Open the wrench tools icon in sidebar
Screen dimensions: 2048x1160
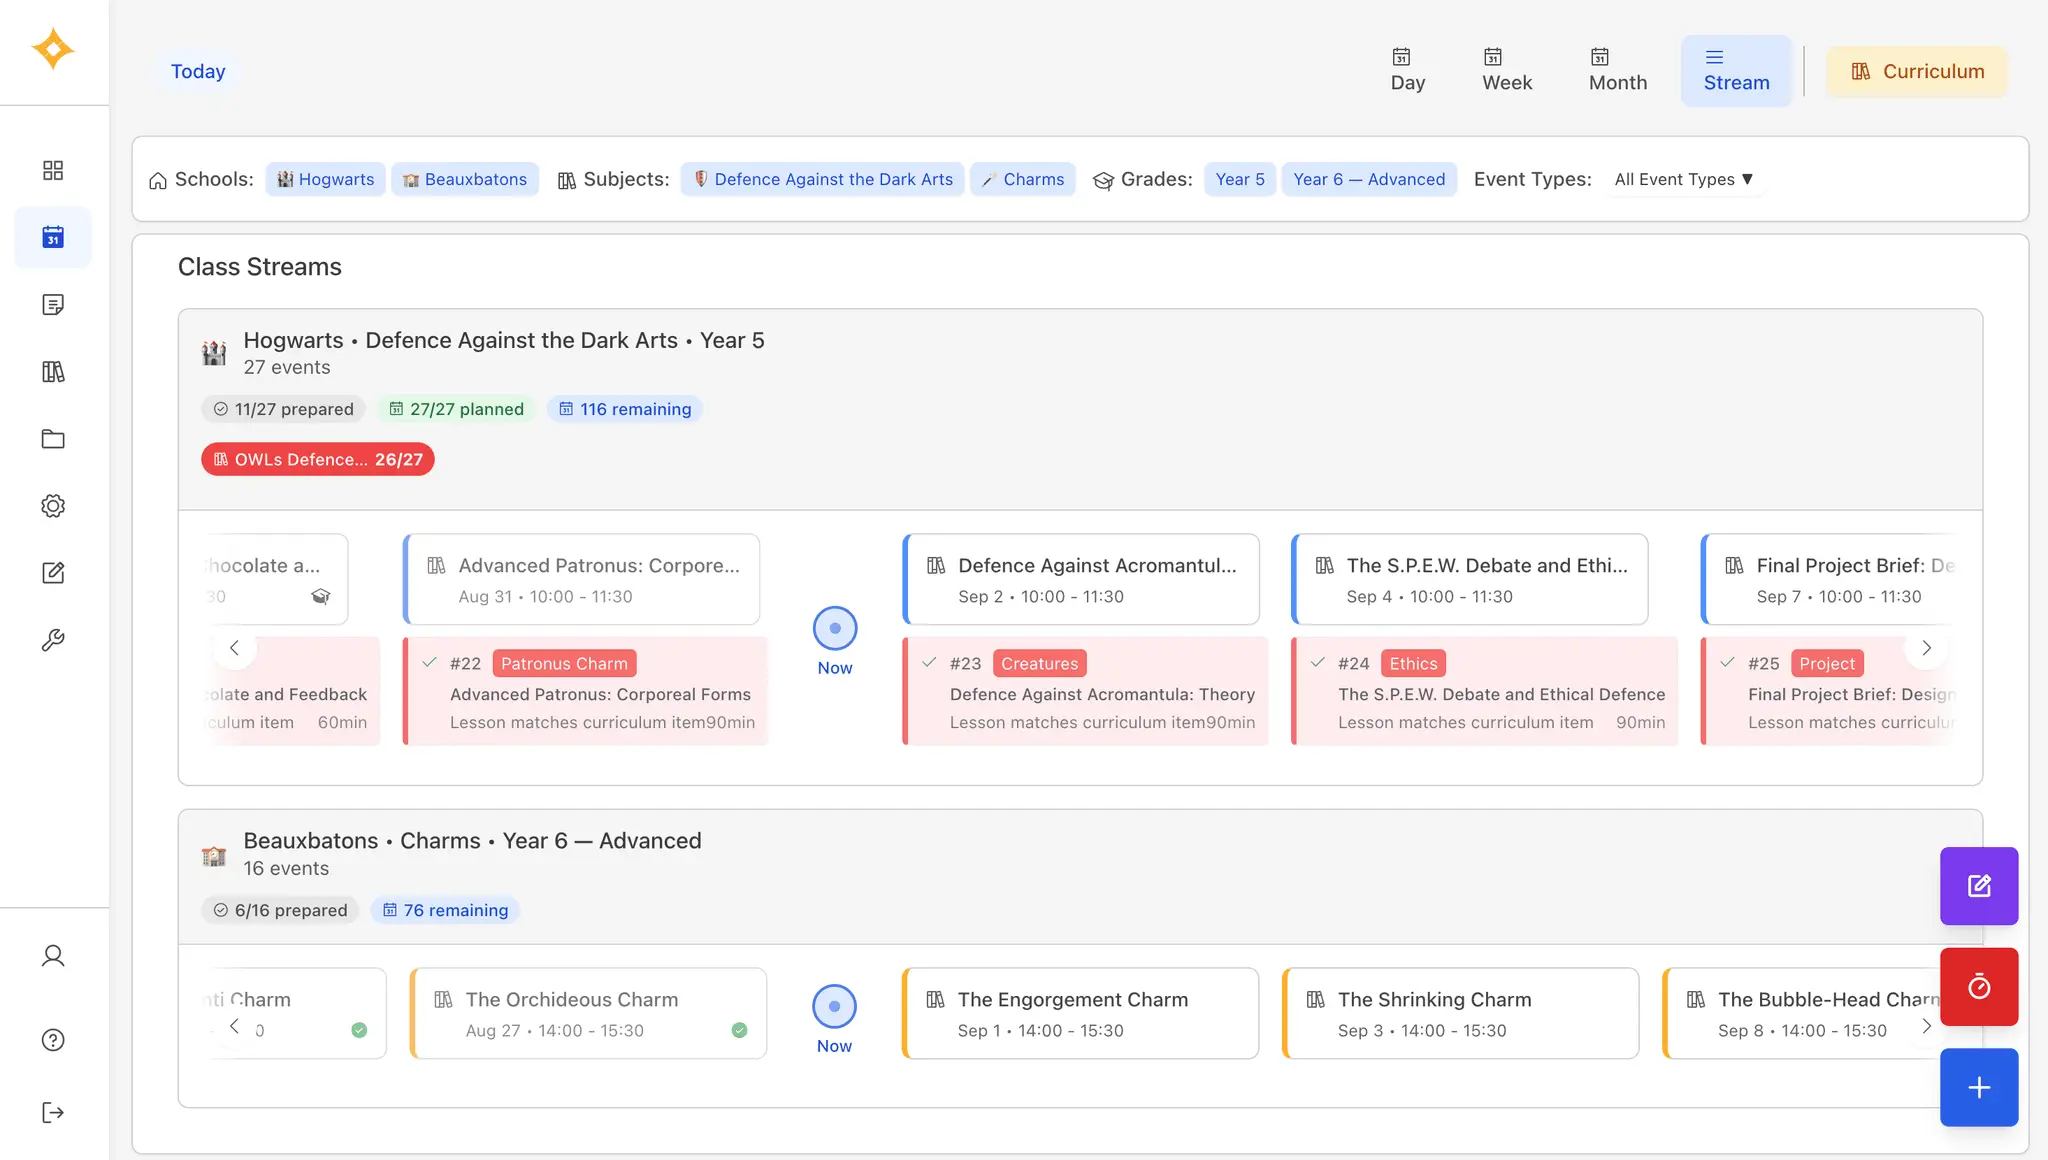pos(53,640)
